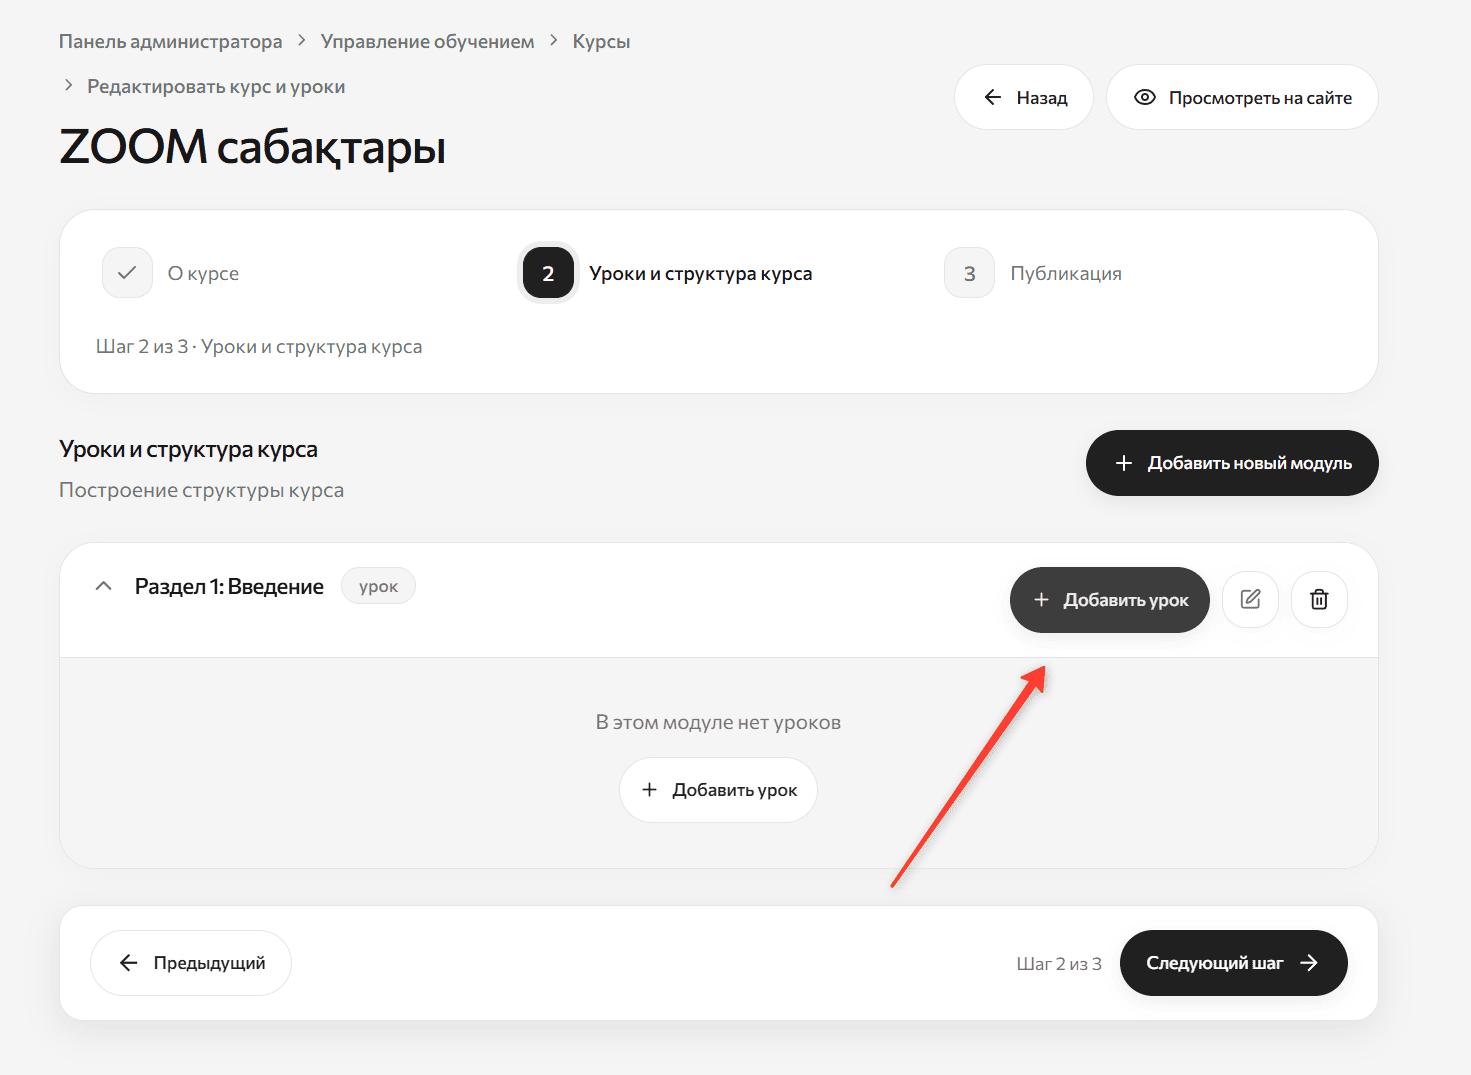Screen dimensions: 1471x1075
Task: Open Управление обучением breadcrumb
Action: tap(427, 41)
